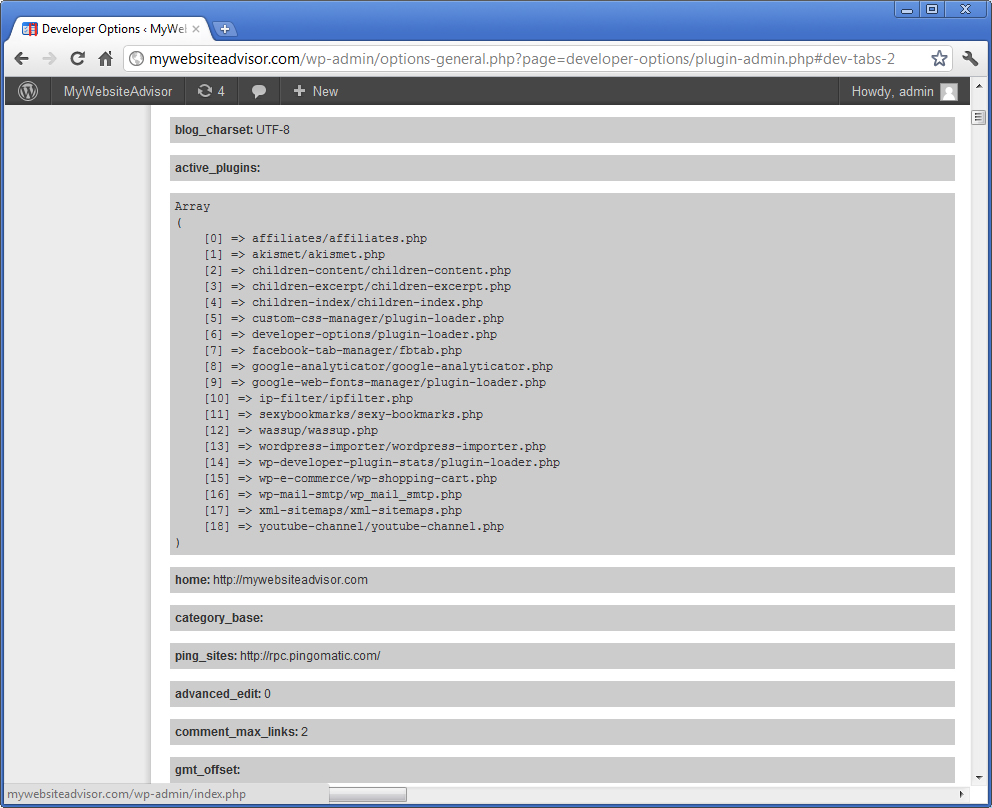Click the word Array in plugins list

coord(192,206)
